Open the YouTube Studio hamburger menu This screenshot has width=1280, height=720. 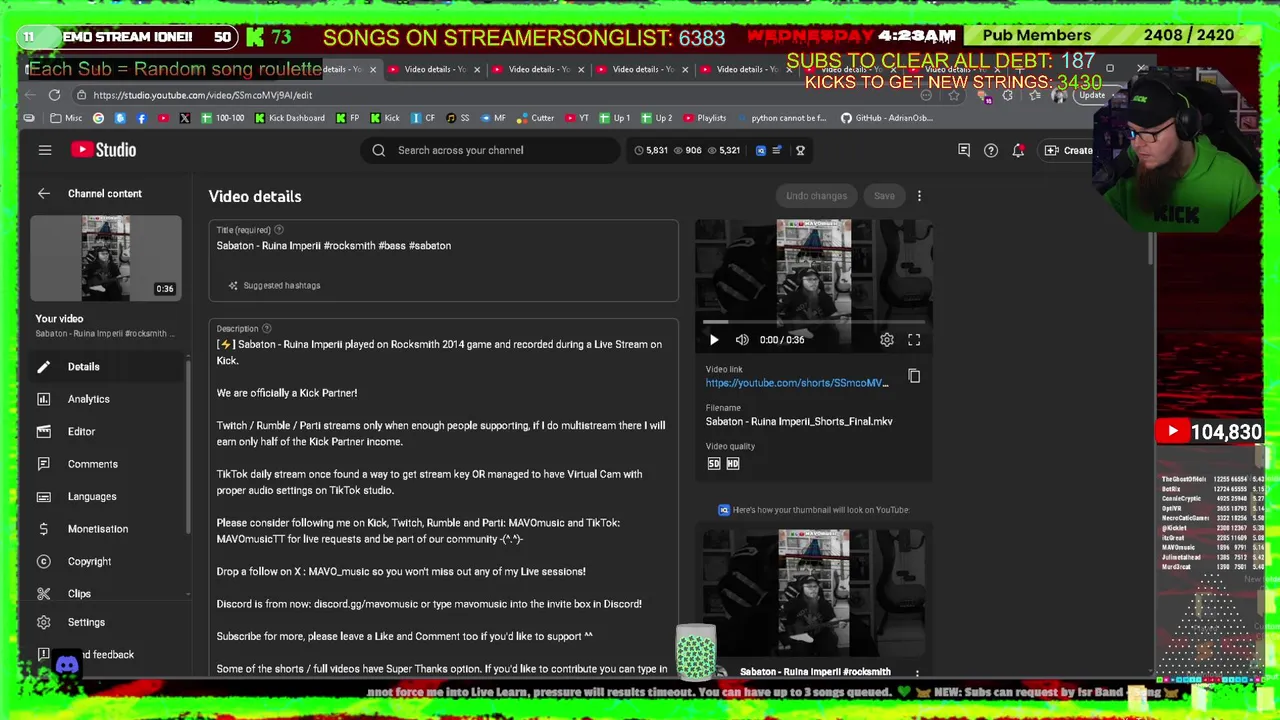click(45, 150)
